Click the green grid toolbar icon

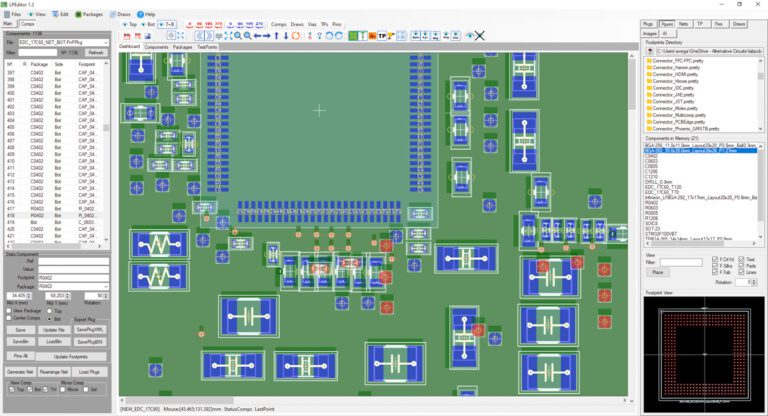[x=353, y=36]
